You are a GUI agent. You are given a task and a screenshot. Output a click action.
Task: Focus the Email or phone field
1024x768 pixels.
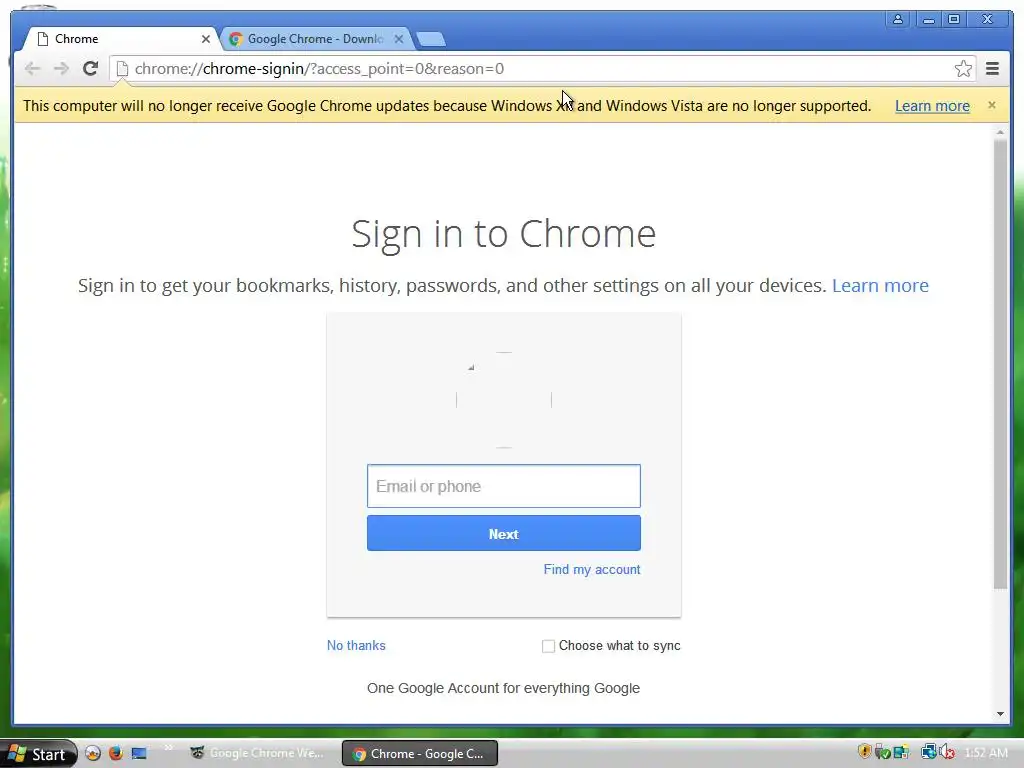[x=504, y=486]
